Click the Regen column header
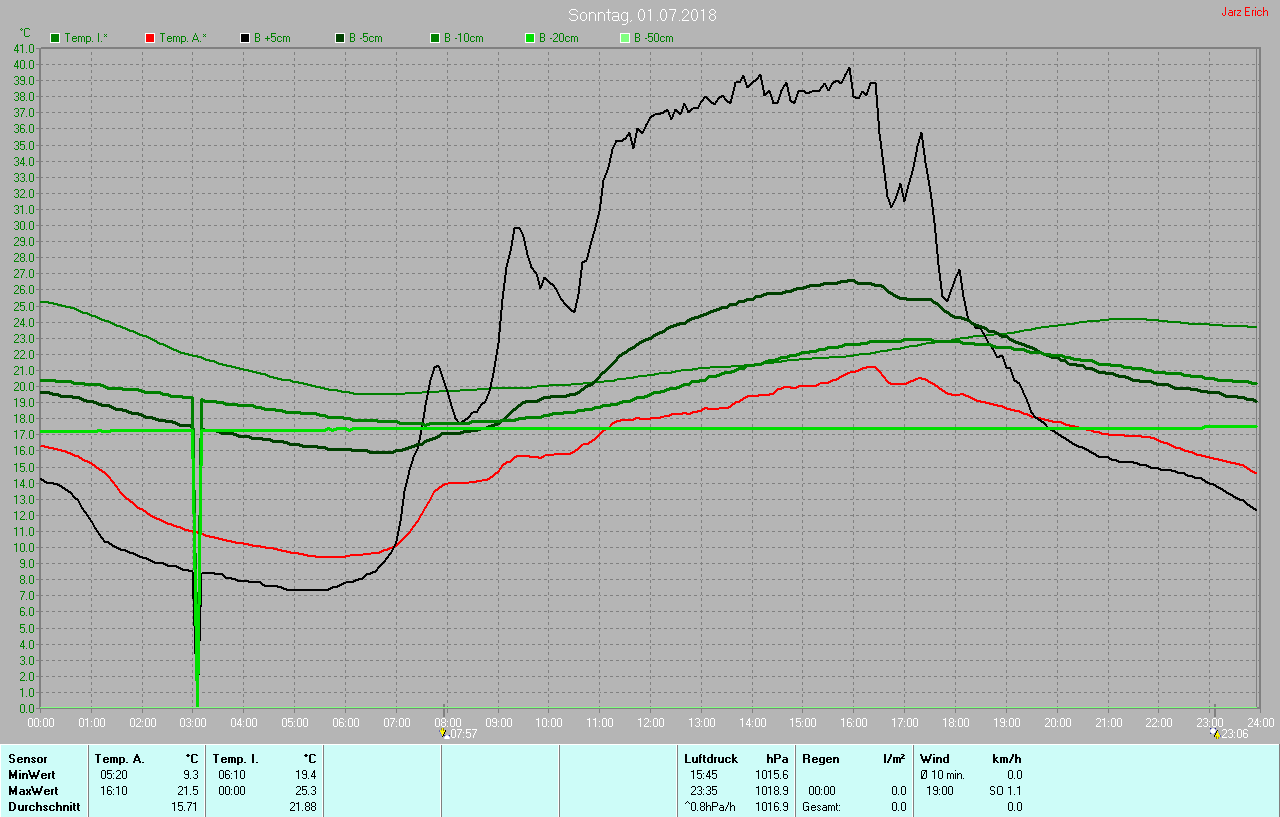The height and width of the screenshot is (817, 1280). pos(820,759)
